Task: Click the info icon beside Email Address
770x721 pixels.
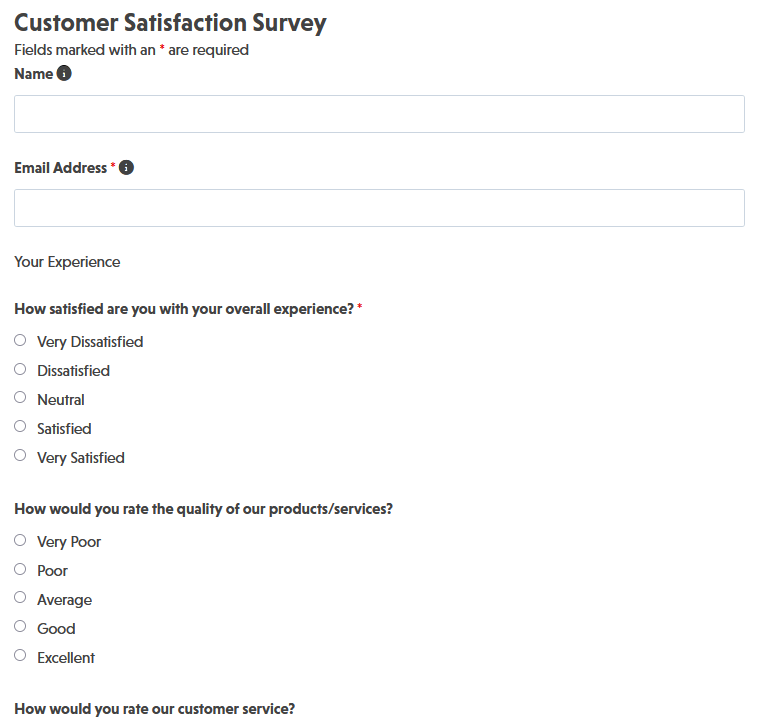Action: [126, 168]
